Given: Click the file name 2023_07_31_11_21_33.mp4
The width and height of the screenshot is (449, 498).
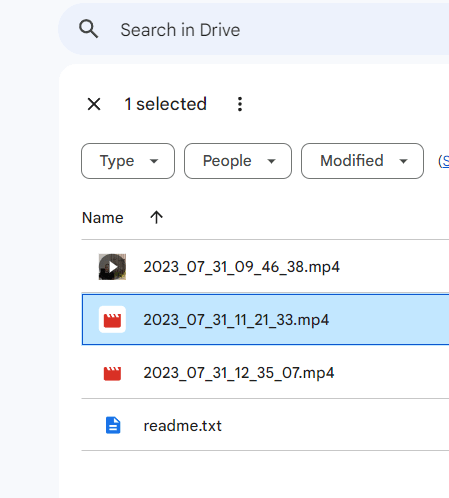Looking at the screenshot, I should pyautogui.click(x=236, y=320).
